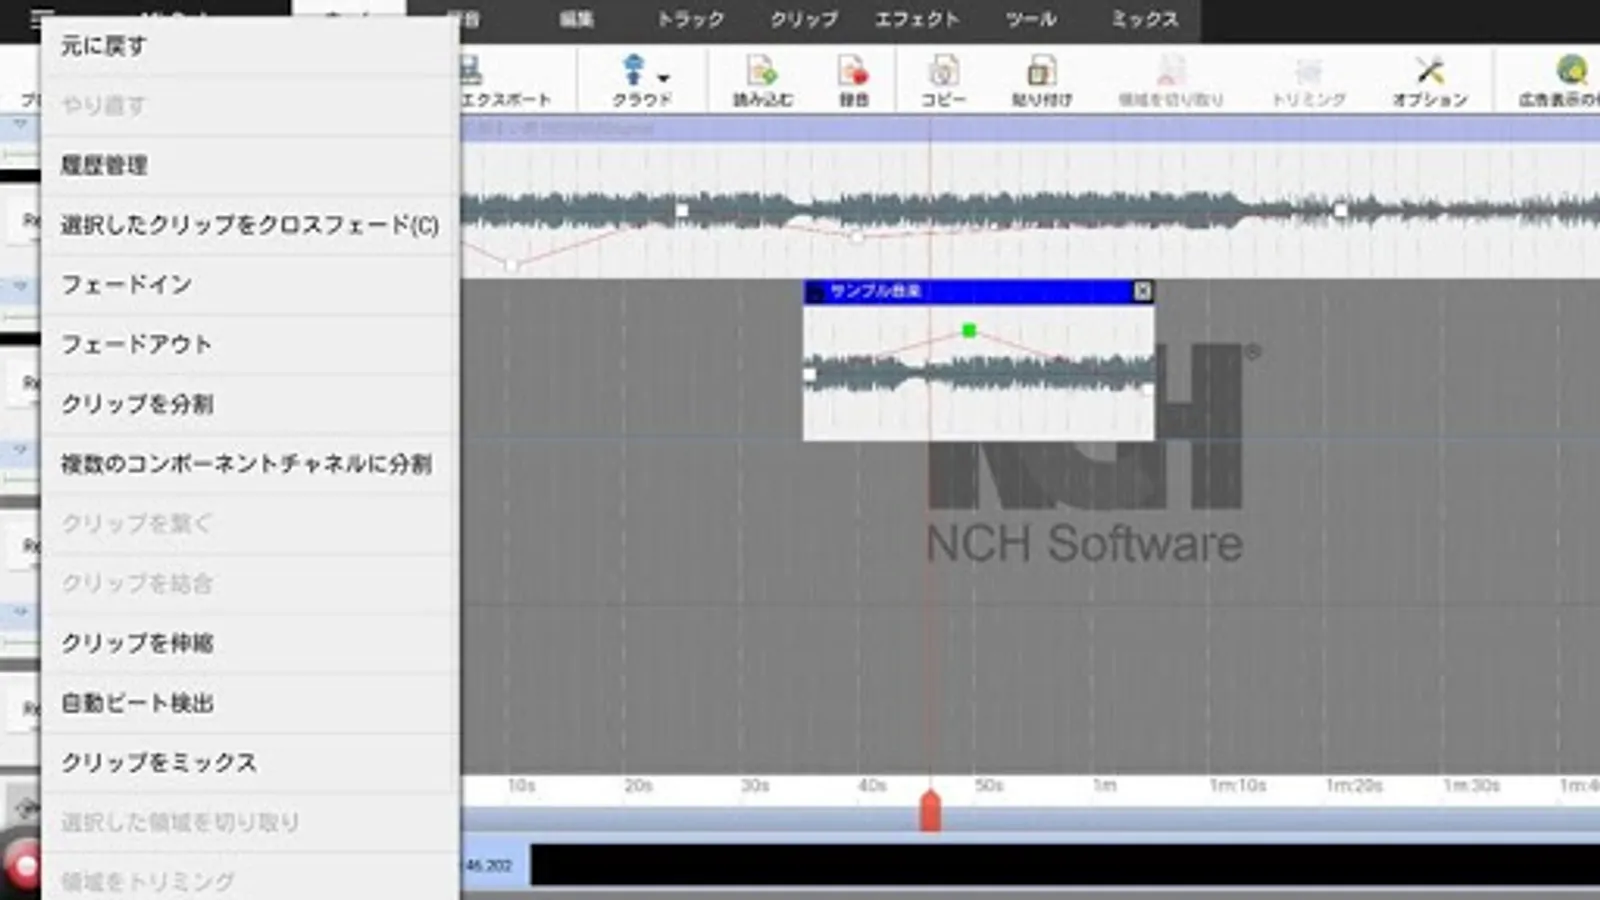1600x900 pixels.
Task: Click the 10s mark on the timeline ruler
Action: pos(521,786)
